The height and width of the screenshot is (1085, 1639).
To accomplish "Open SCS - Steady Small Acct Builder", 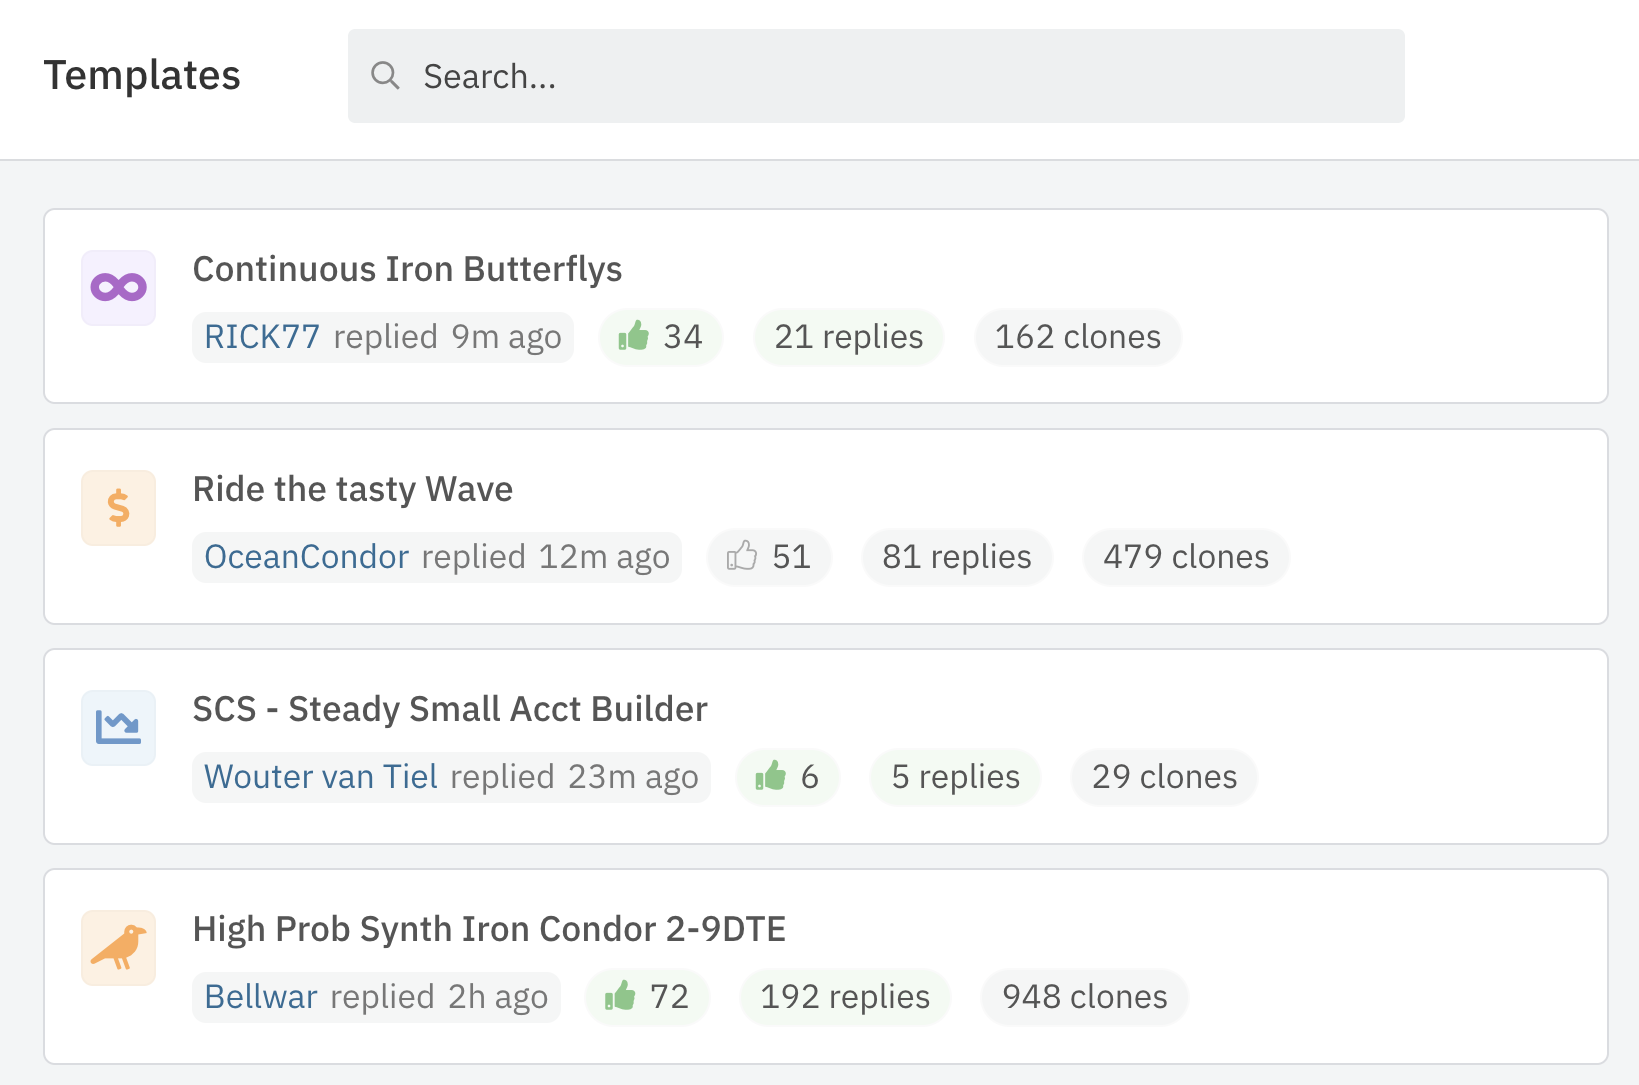I will click(449, 709).
